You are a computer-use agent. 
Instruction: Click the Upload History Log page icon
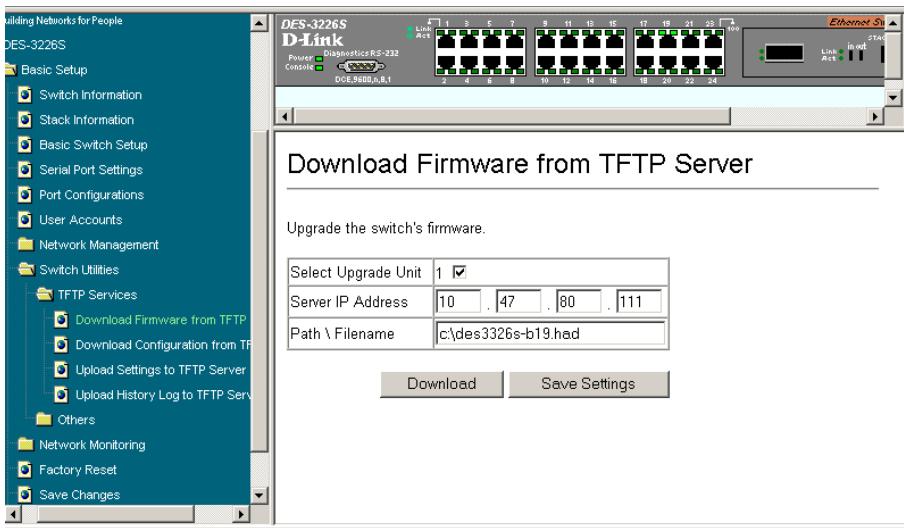click(61, 394)
